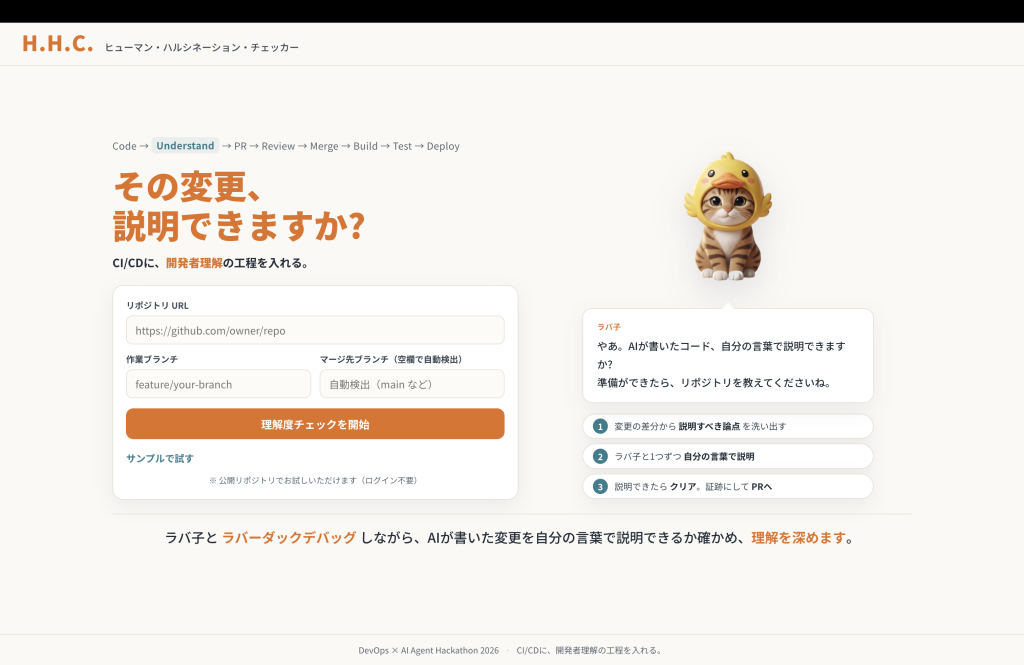
Task: Click heading その変更、説明できますか?
Action: [239, 206]
